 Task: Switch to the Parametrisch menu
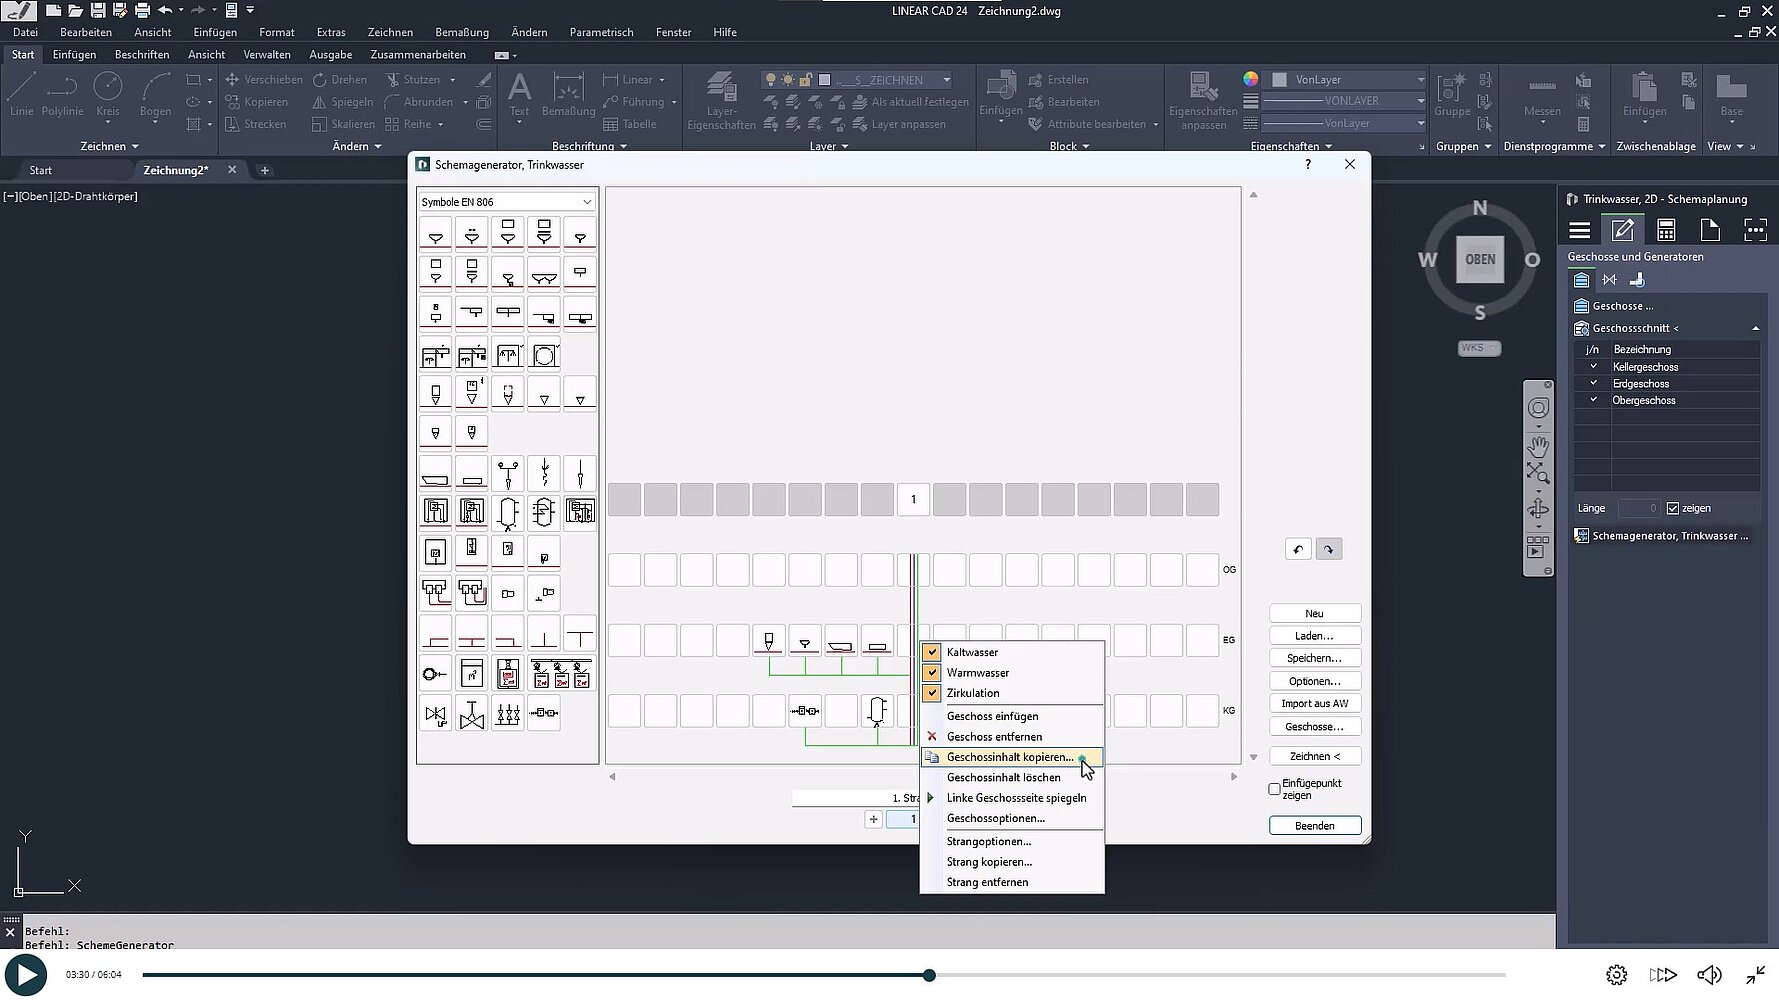[x=601, y=32]
